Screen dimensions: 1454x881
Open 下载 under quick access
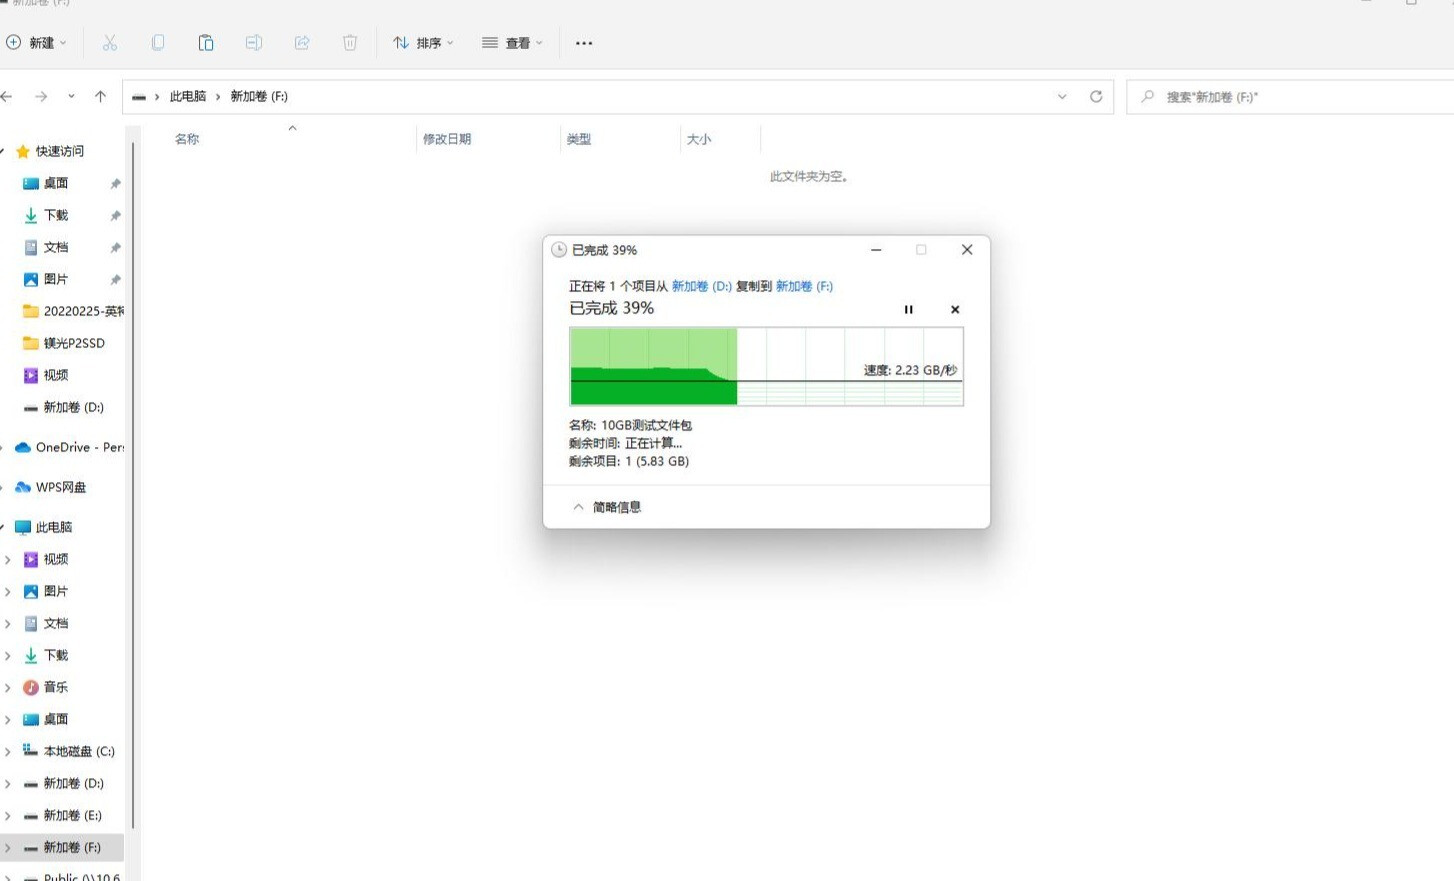tap(56, 215)
